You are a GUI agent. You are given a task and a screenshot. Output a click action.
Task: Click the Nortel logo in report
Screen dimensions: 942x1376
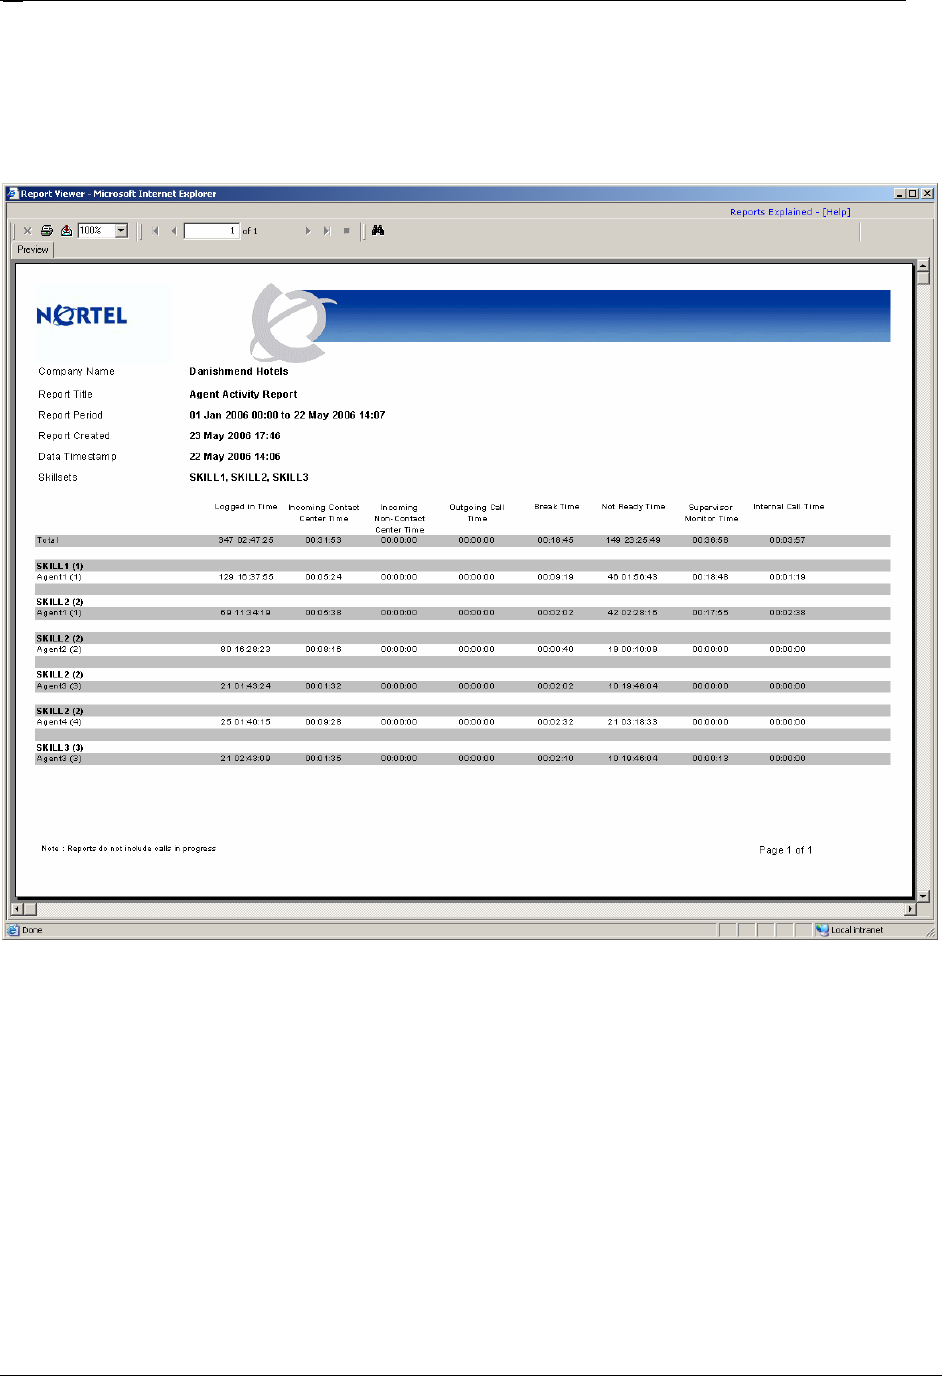pos(82,316)
